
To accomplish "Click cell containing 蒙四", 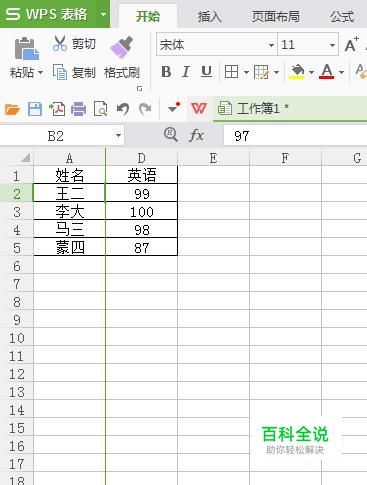I will click(x=69, y=247).
